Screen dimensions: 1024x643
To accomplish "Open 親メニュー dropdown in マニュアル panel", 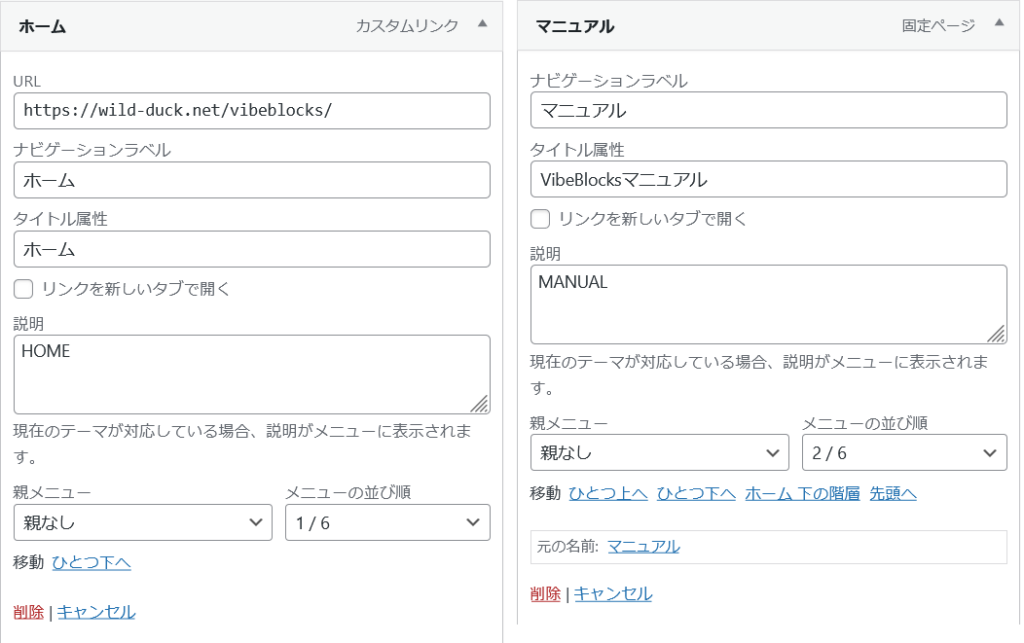I will pos(659,452).
